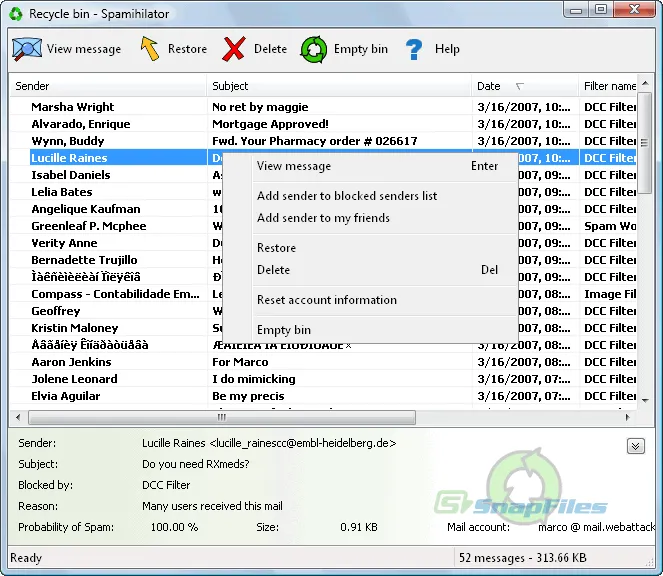The image size is (663, 576).
Task: Click the '100.00 %' spam probability value
Action: tap(174, 527)
